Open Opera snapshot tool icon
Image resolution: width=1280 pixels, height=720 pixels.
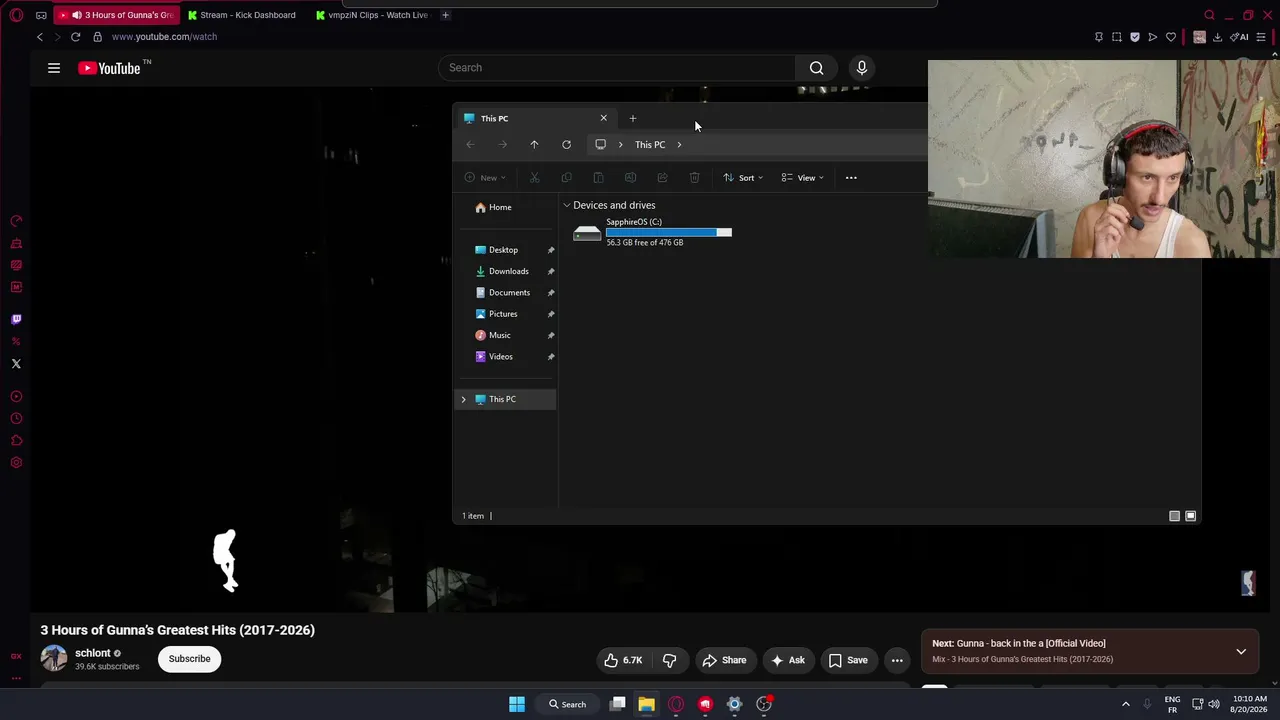pos(1117,37)
